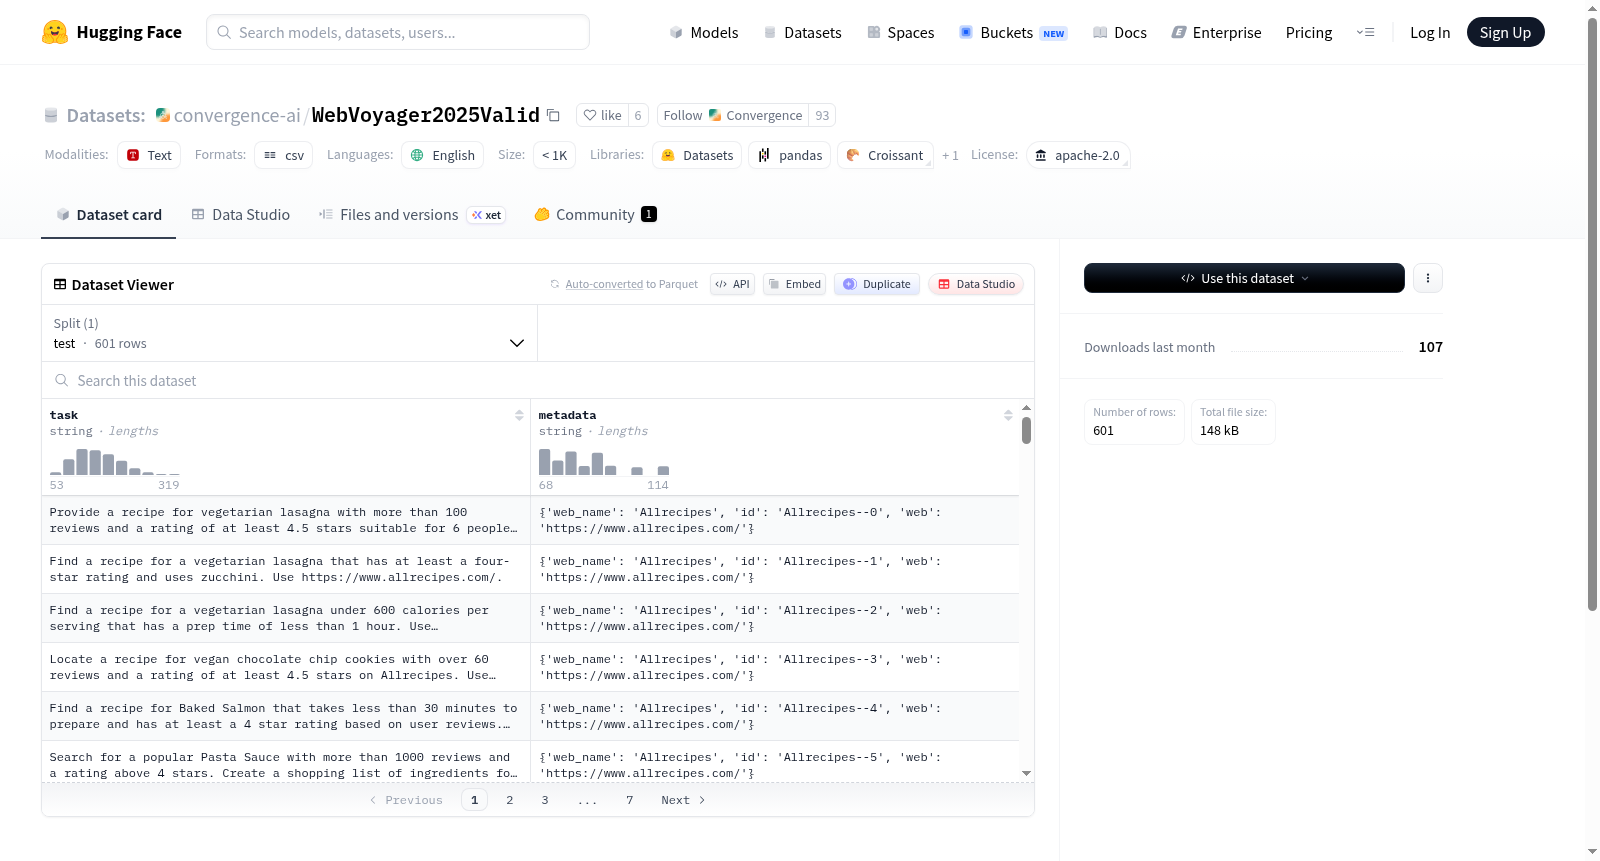The image size is (1600, 861).
Task: Open Docs in the top navigation
Action: (x=1120, y=32)
